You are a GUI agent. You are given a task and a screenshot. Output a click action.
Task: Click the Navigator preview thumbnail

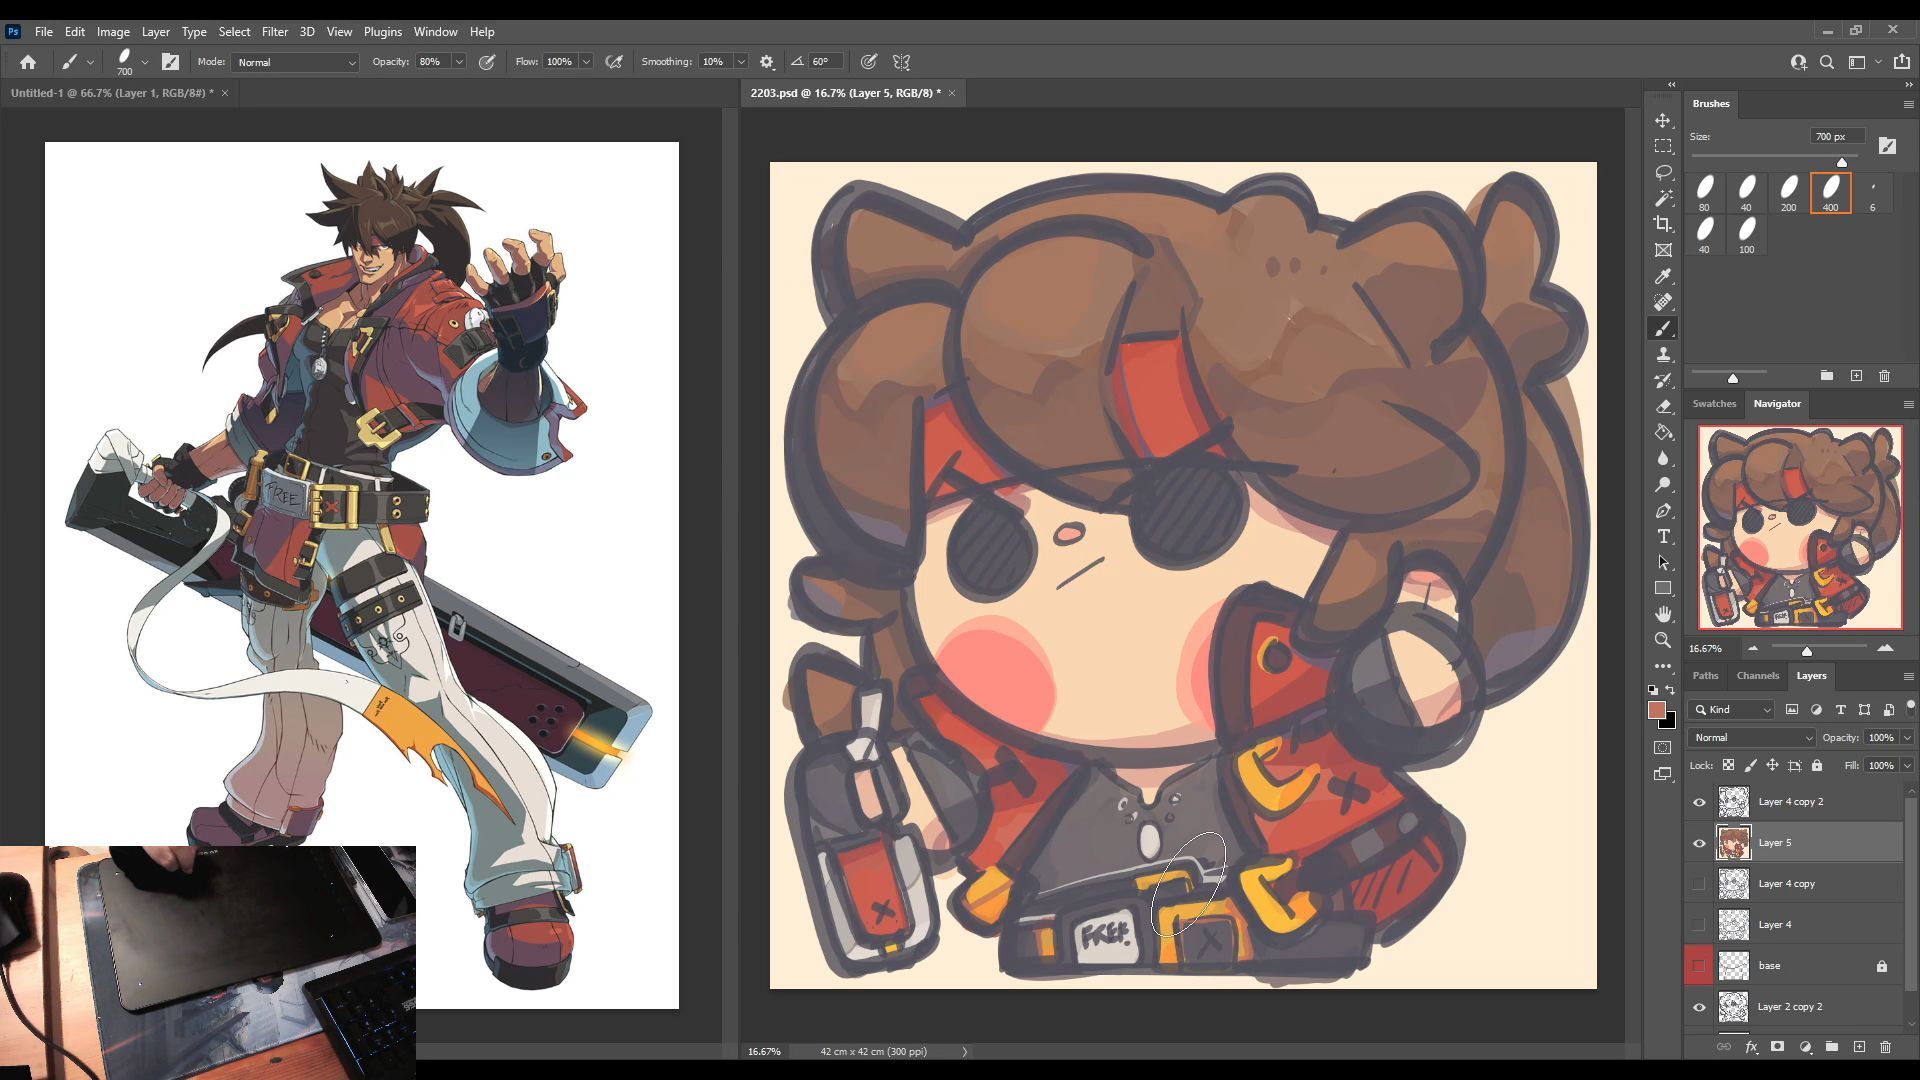[1800, 527]
